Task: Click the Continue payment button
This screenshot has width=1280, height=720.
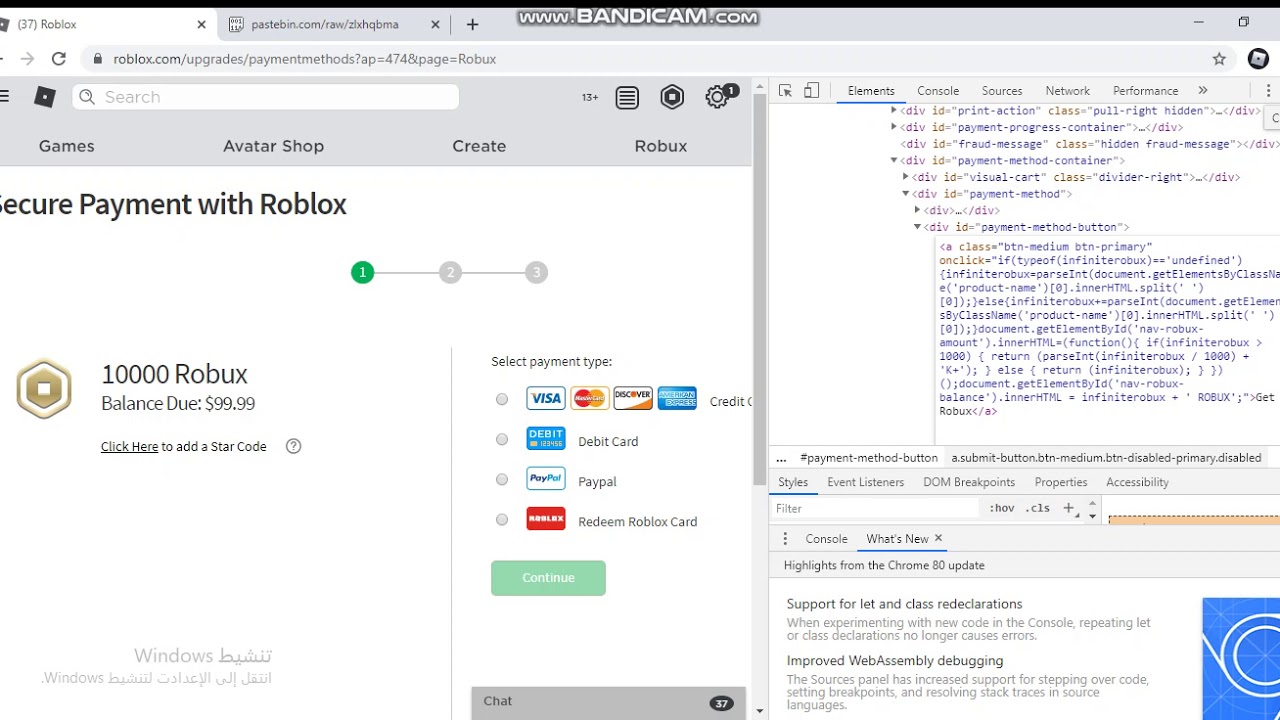Action: (x=548, y=578)
